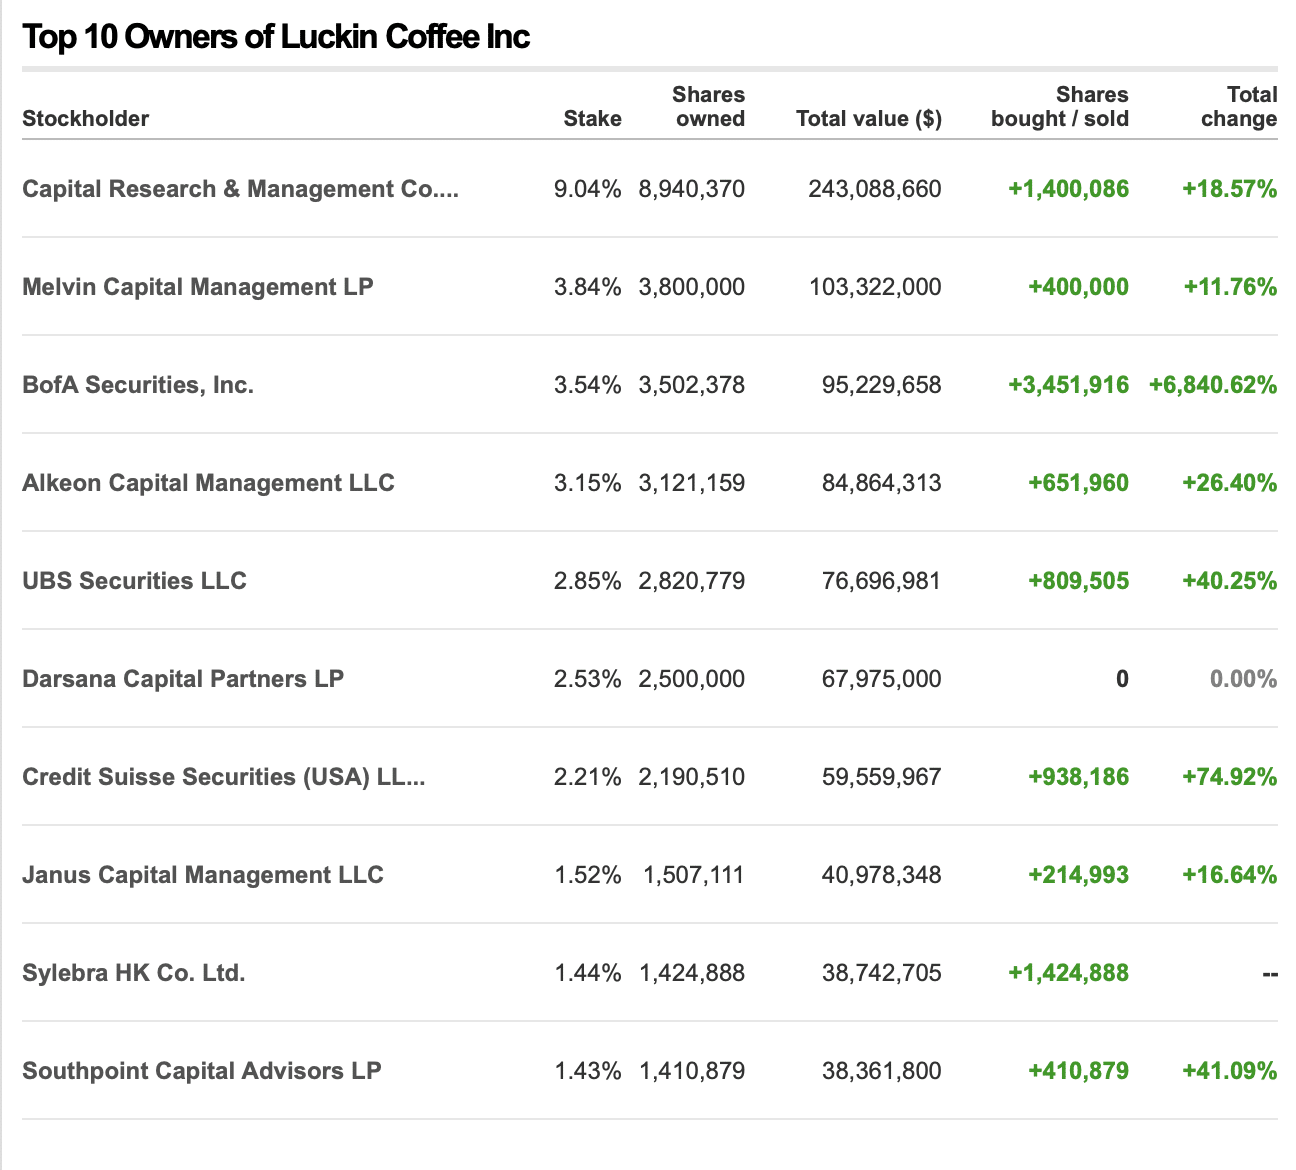Image resolution: width=1296 pixels, height=1170 pixels.
Task: Select total value 76,696,981
Action: coord(882,581)
